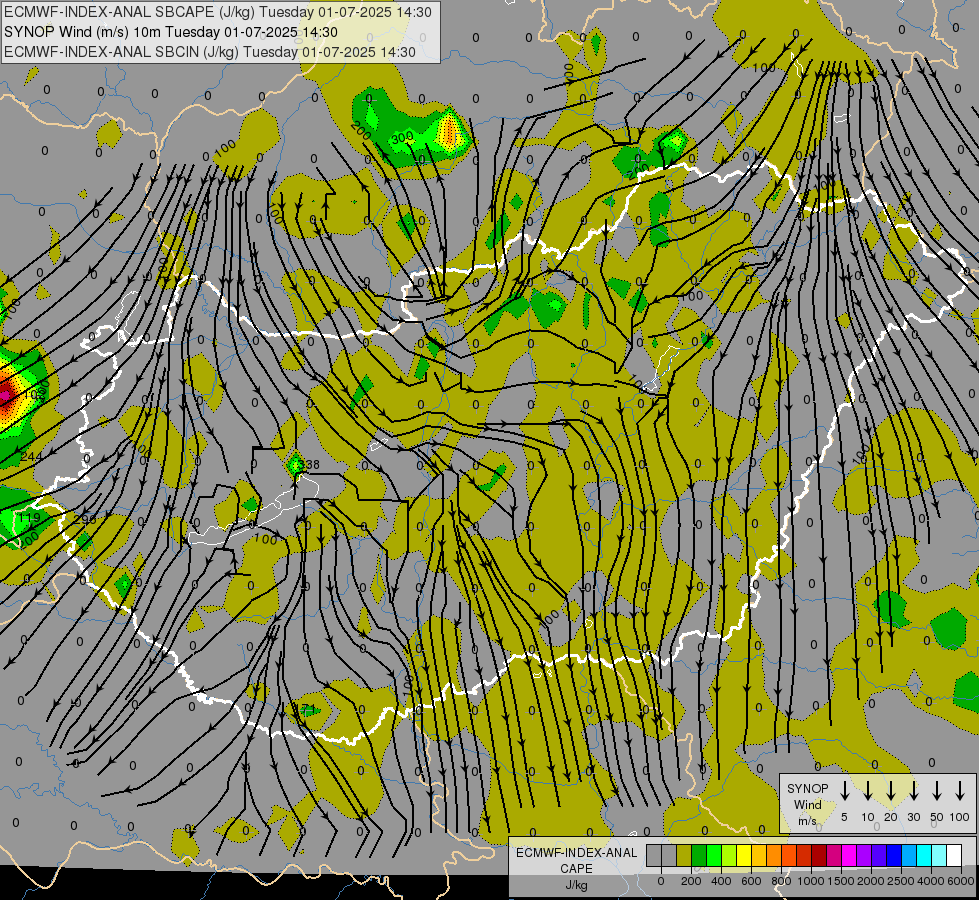
Task: Click the 100 m/s wind arrow in legend
Action: [x=960, y=791]
